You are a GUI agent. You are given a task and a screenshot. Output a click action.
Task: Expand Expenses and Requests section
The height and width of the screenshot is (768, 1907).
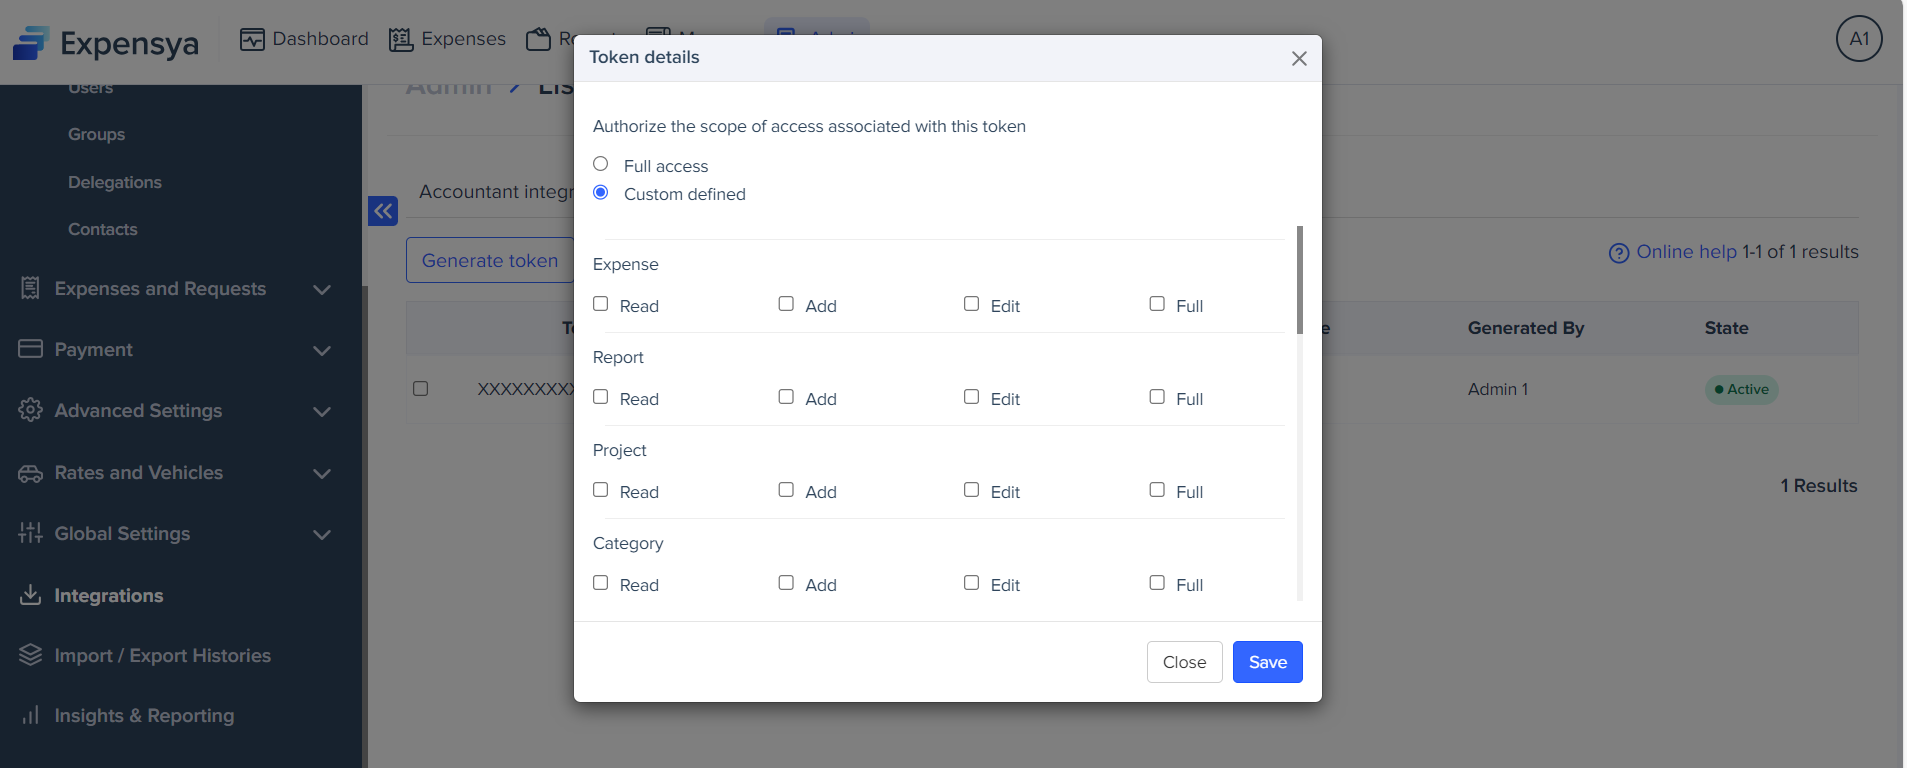321,289
